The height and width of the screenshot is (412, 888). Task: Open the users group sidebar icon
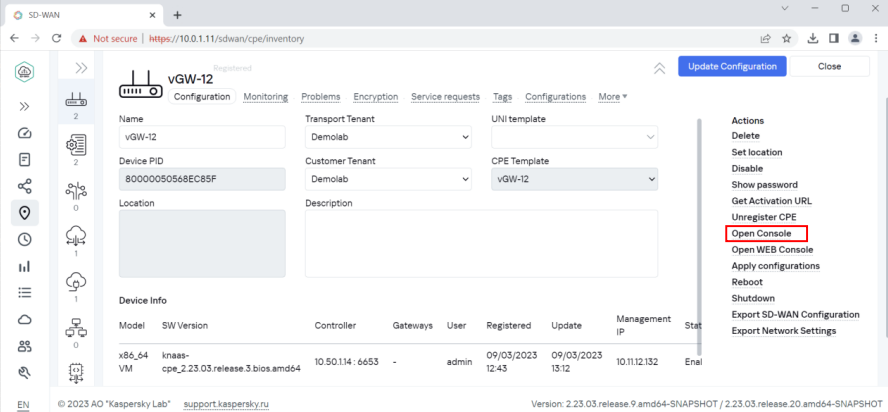click(24, 346)
